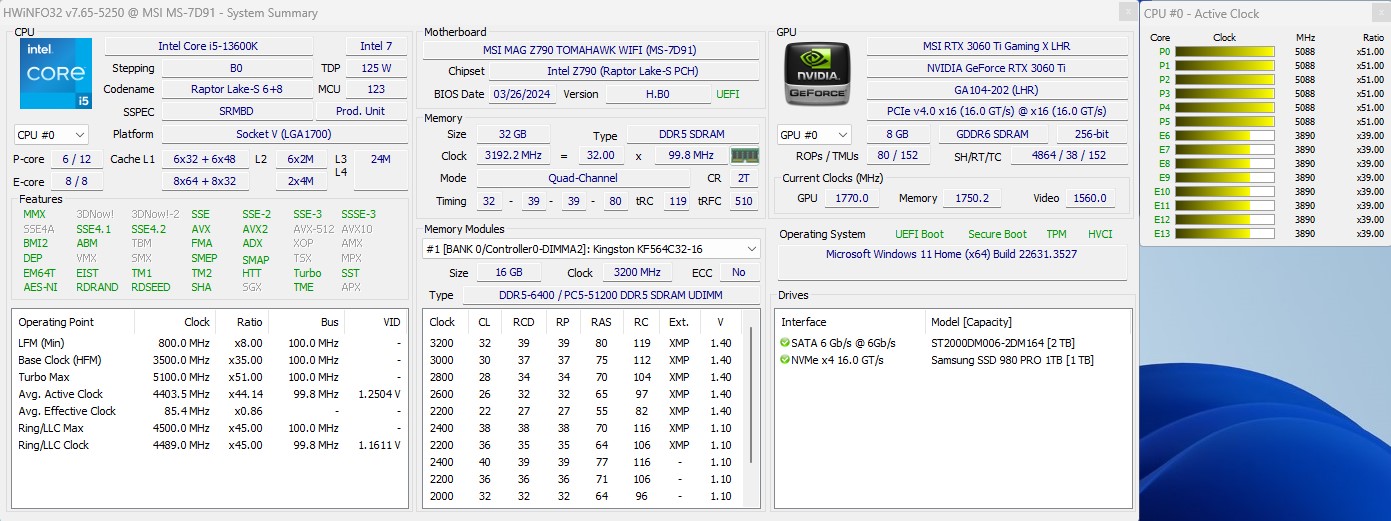This screenshot has width=1391, height=521.
Task: Click the E6 core clock bar
Action: pos(1224,135)
